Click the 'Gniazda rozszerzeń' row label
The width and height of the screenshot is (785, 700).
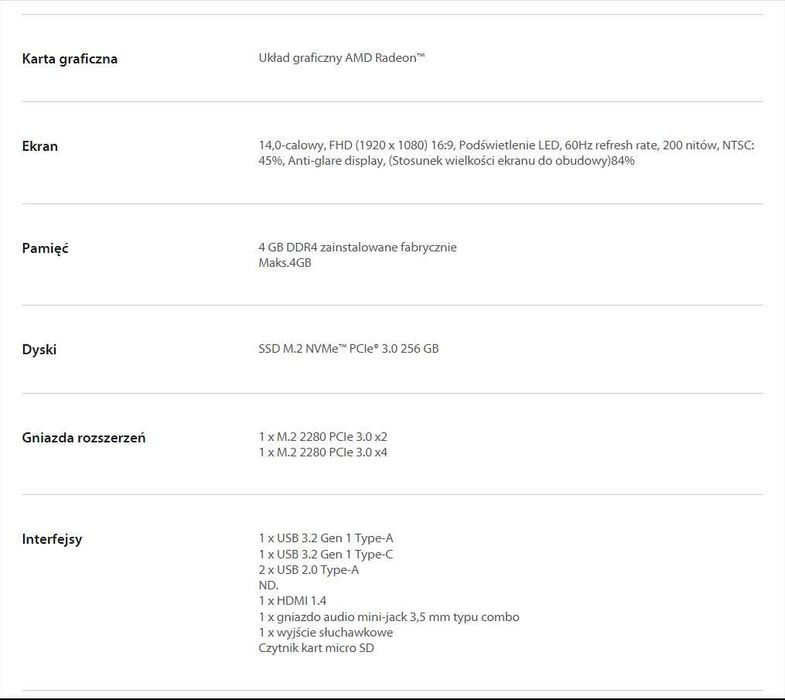(x=84, y=438)
